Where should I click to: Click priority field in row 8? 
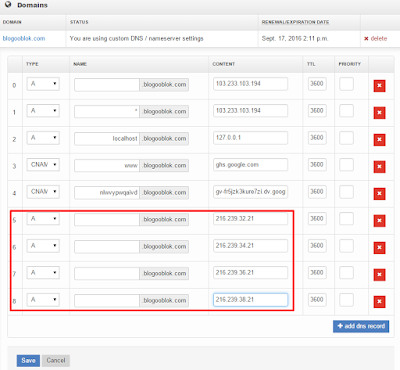[346, 300]
